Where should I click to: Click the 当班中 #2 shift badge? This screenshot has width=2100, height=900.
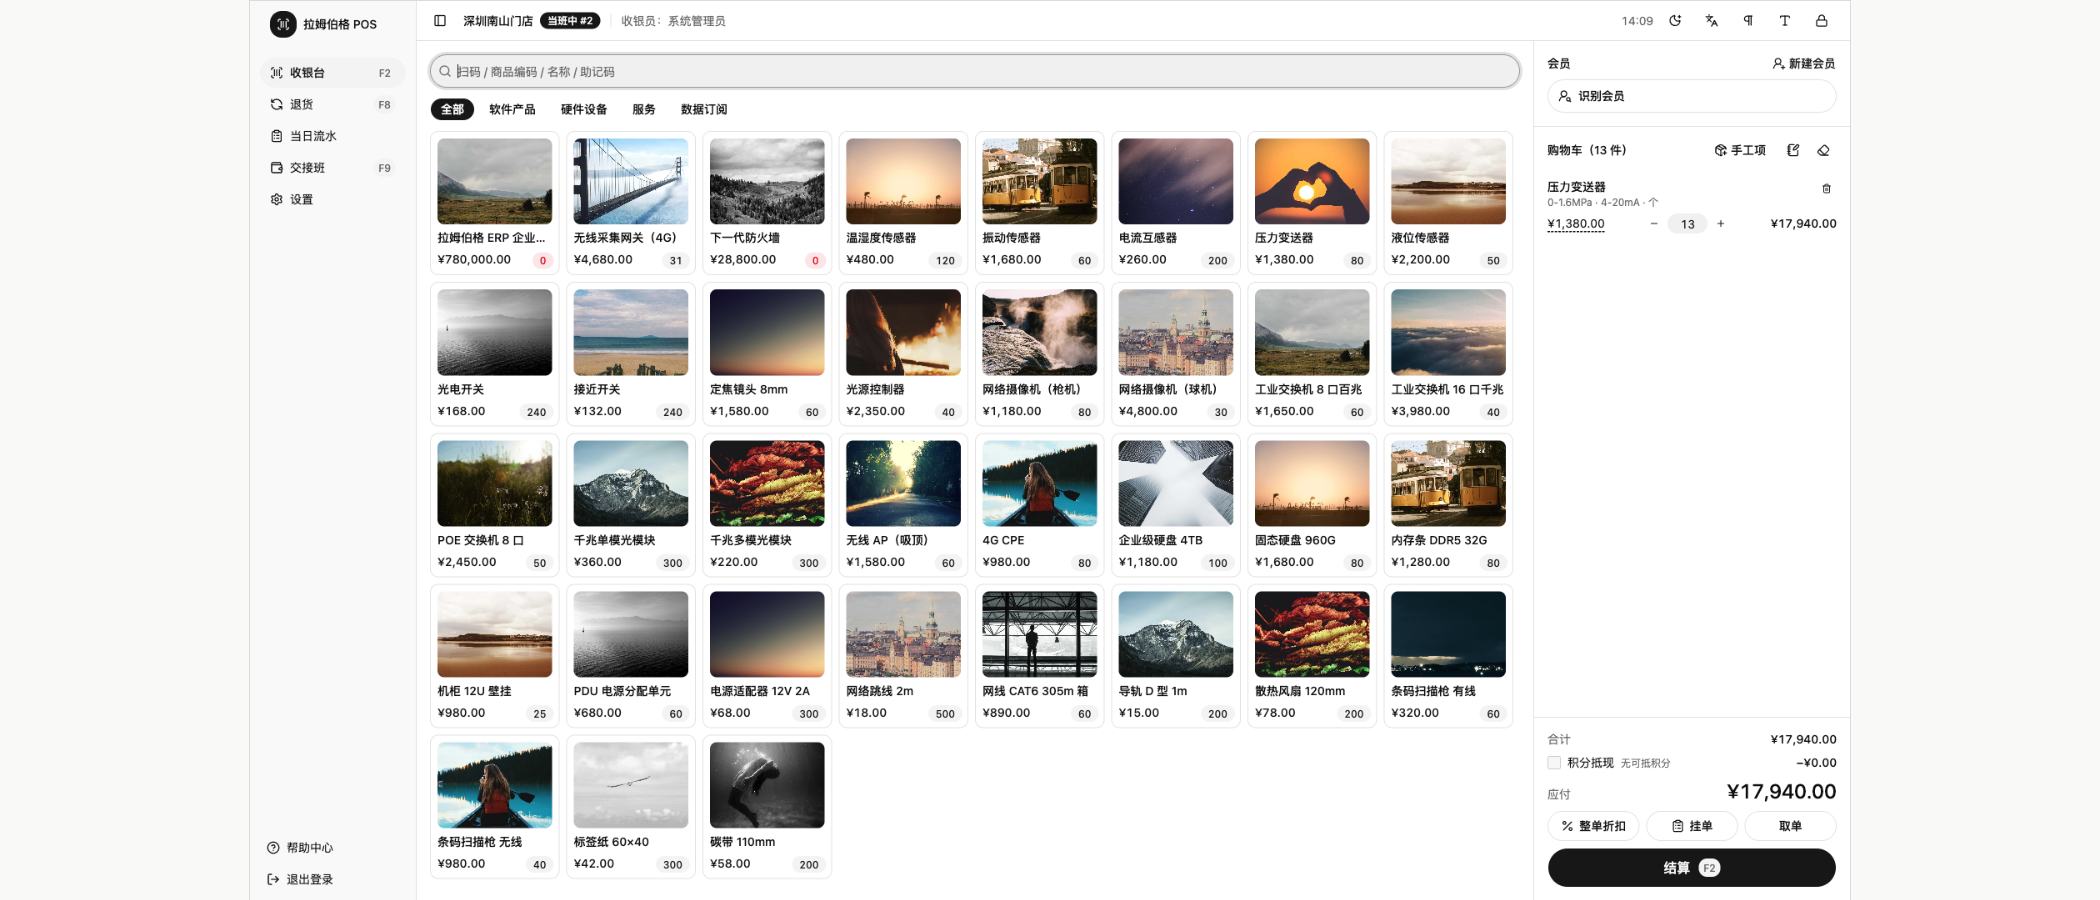coord(570,21)
